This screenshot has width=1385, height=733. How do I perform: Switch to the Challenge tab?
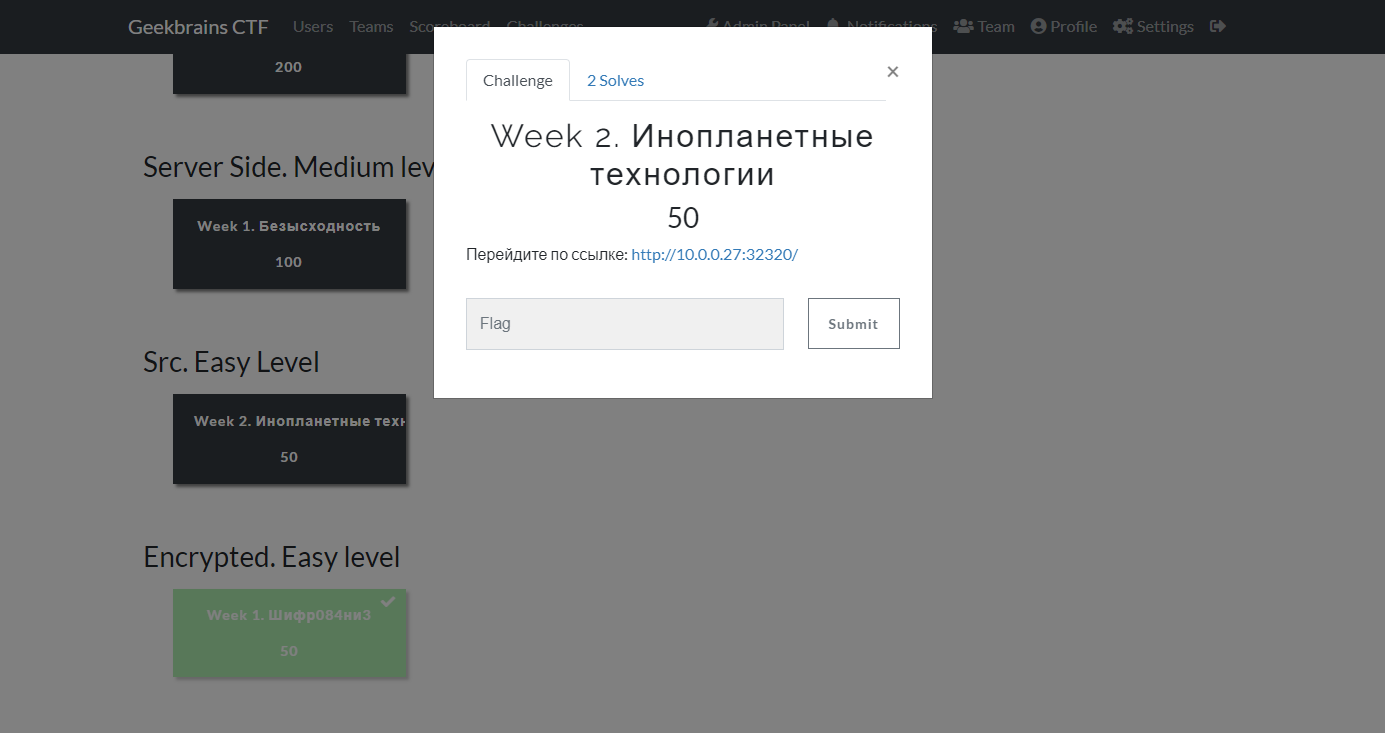(x=518, y=81)
